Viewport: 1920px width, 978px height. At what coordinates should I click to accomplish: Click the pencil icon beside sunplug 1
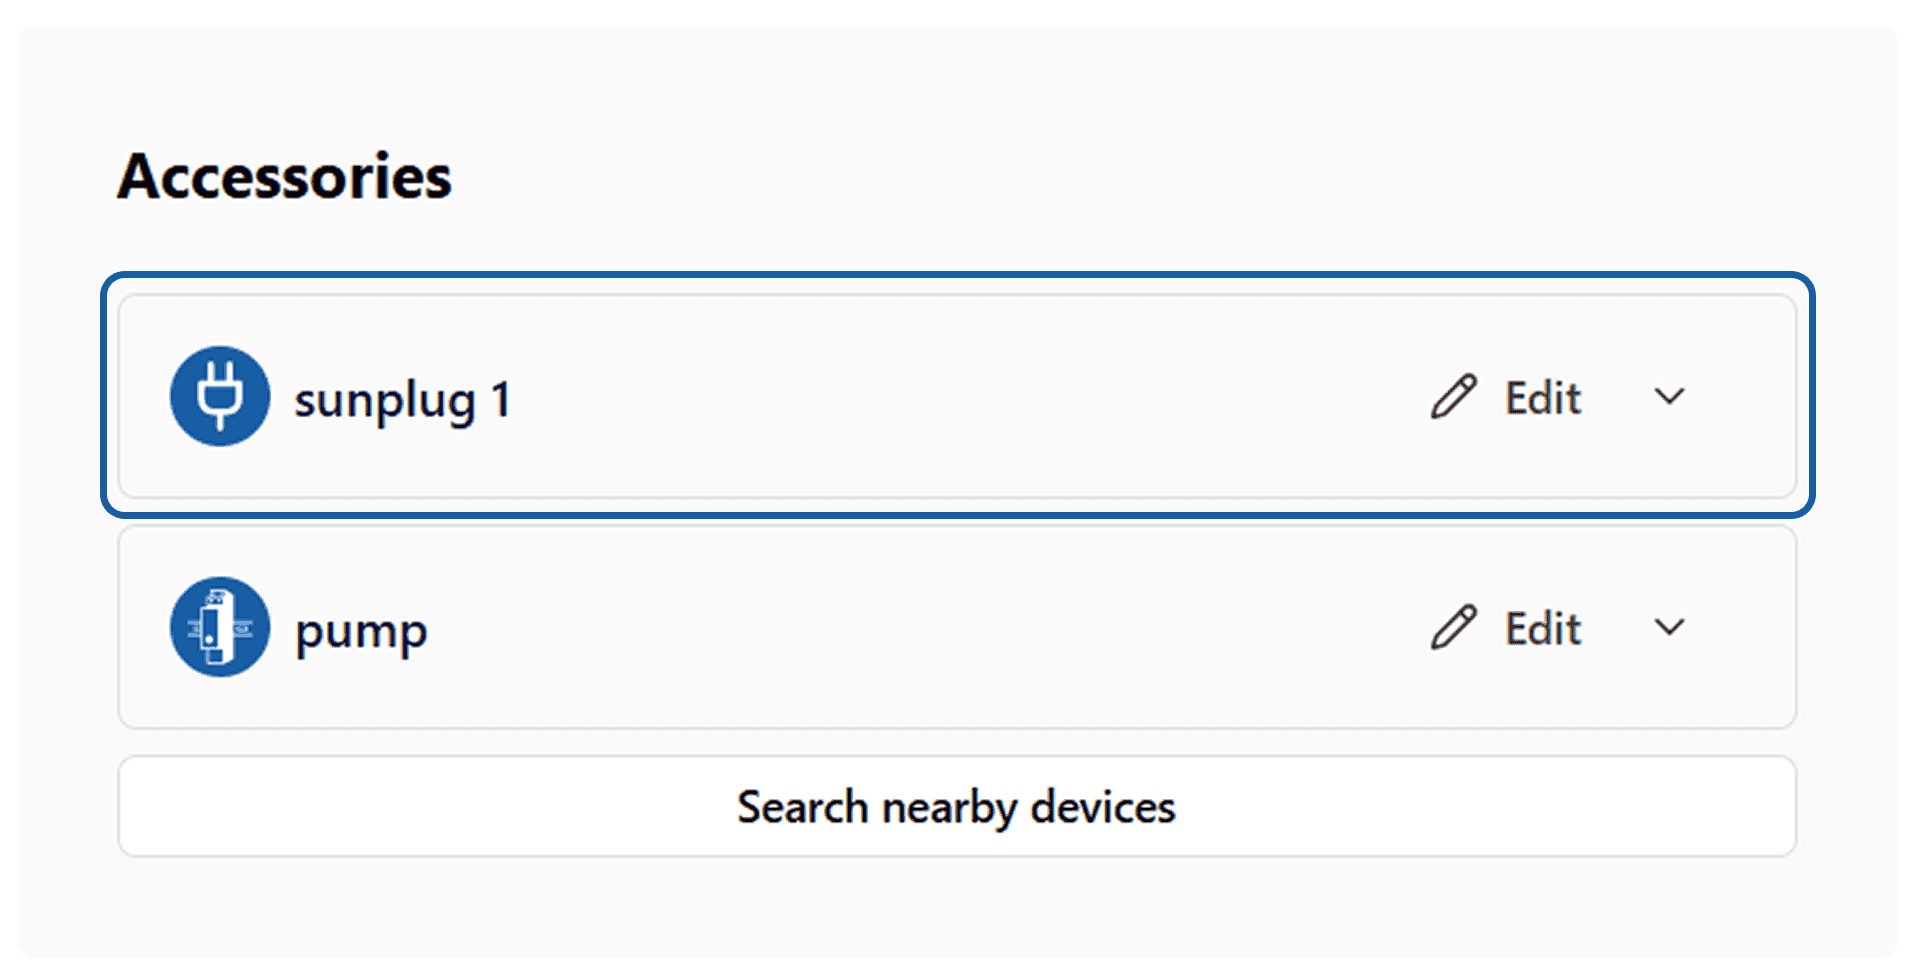tap(1453, 397)
